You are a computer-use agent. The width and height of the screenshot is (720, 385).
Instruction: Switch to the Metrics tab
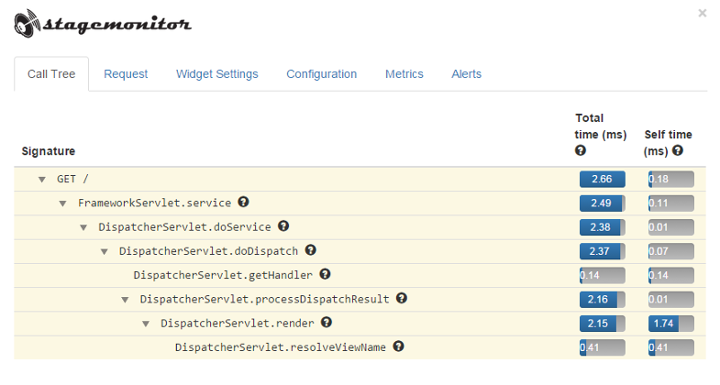pos(404,74)
